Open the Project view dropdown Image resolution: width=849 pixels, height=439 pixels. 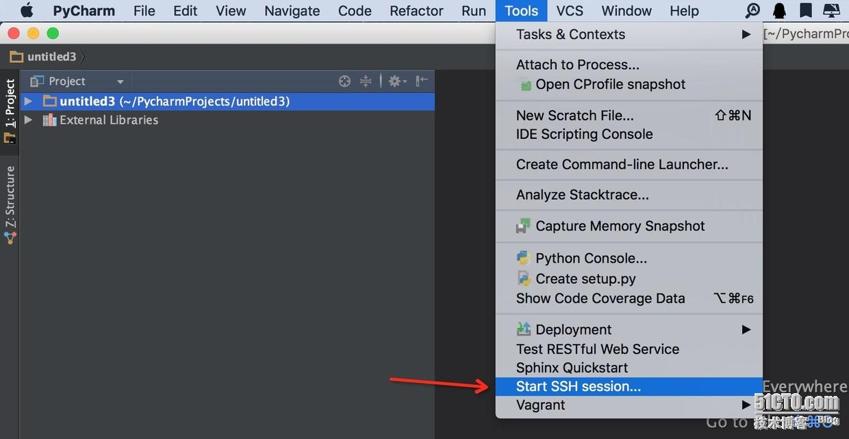pyautogui.click(x=120, y=82)
